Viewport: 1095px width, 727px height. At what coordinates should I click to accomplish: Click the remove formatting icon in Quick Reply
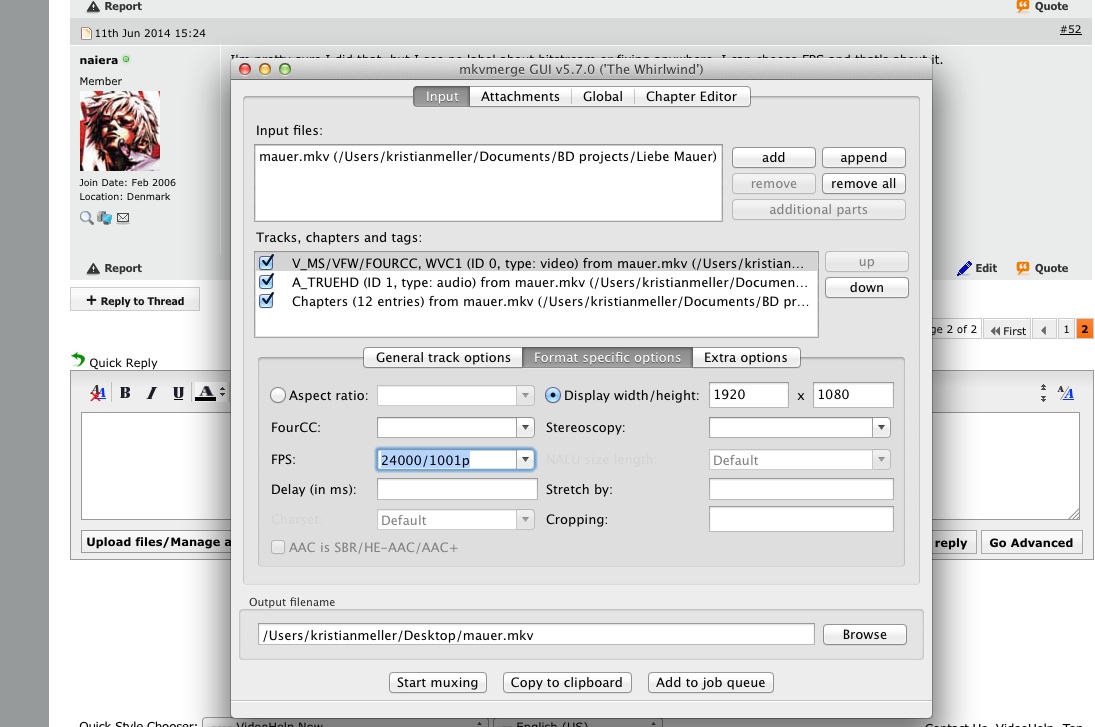[x=98, y=393]
